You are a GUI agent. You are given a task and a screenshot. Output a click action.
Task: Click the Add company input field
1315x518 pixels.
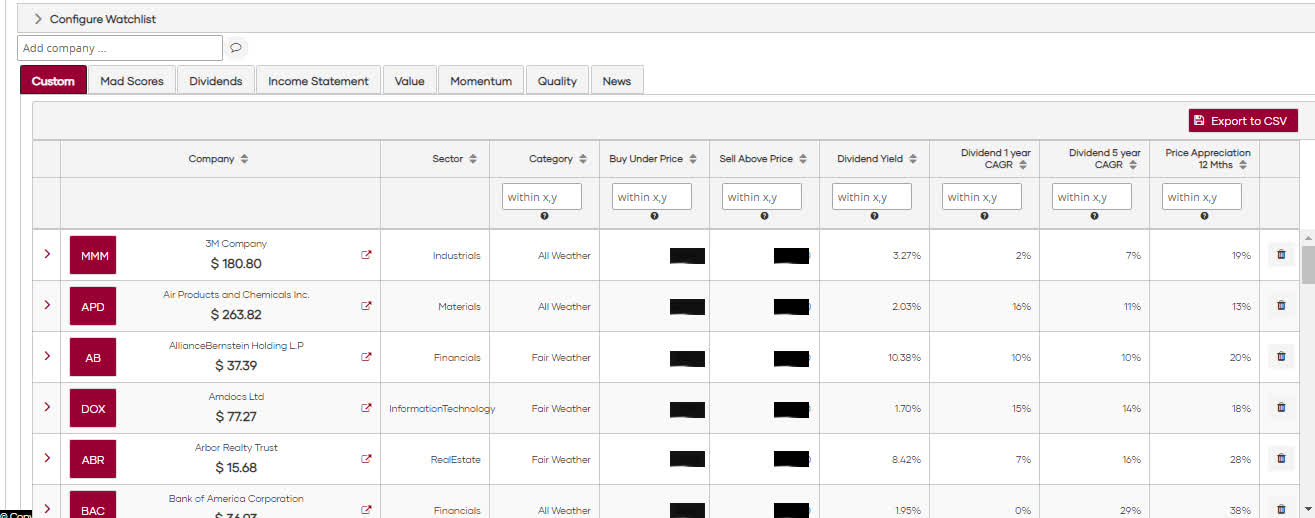point(120,48)
